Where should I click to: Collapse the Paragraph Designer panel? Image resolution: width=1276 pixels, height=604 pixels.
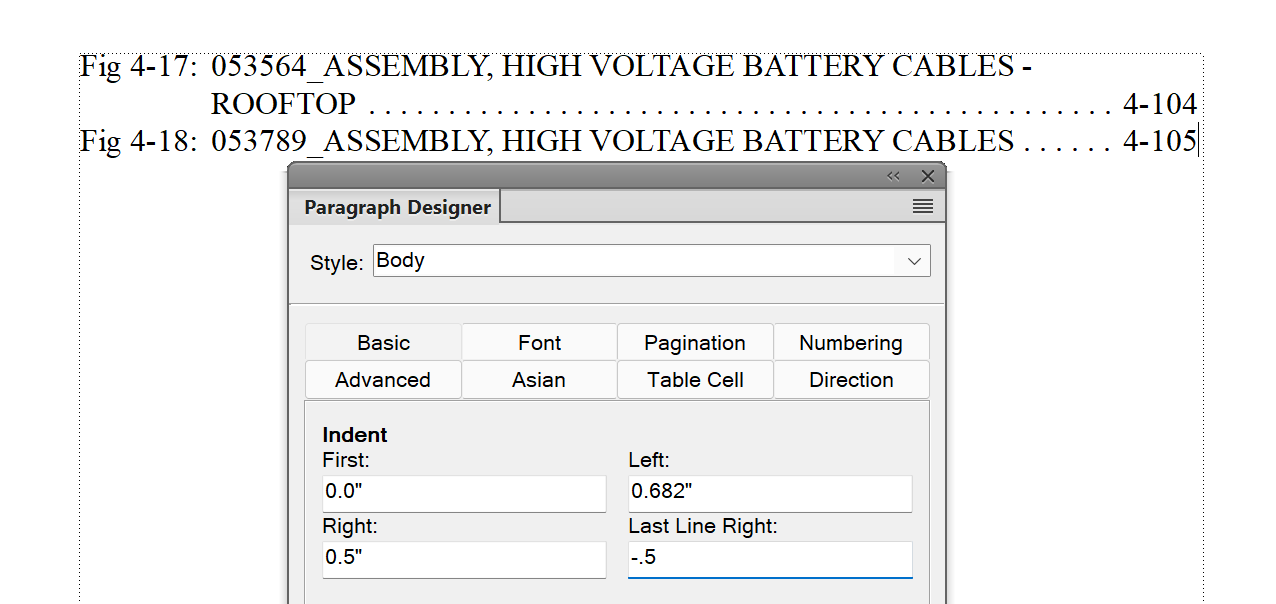[893, 175]
